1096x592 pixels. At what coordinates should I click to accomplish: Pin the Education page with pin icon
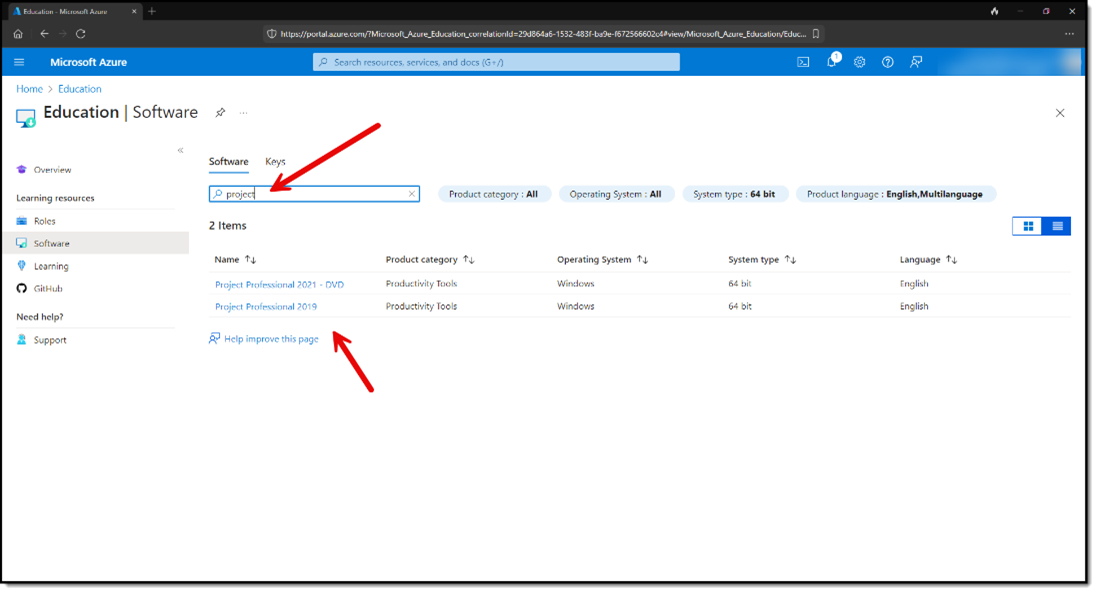coord(220,113)
